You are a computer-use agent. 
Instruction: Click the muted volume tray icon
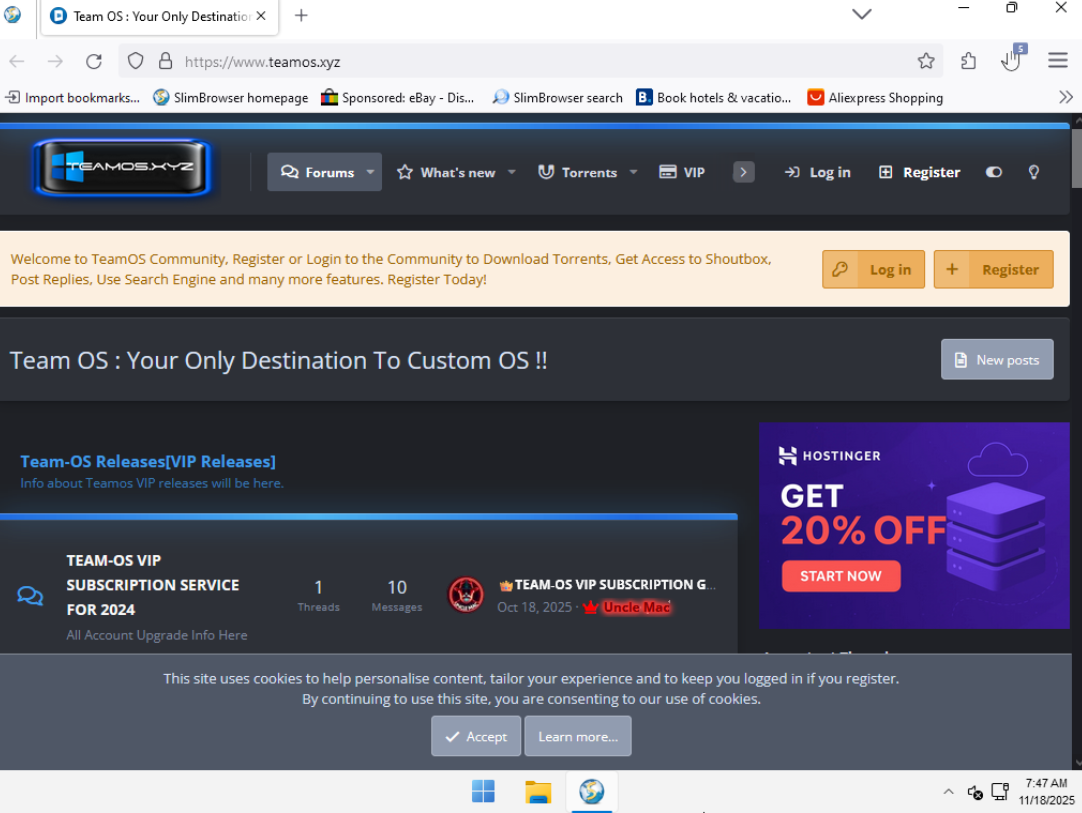click(x=974, y=792)
